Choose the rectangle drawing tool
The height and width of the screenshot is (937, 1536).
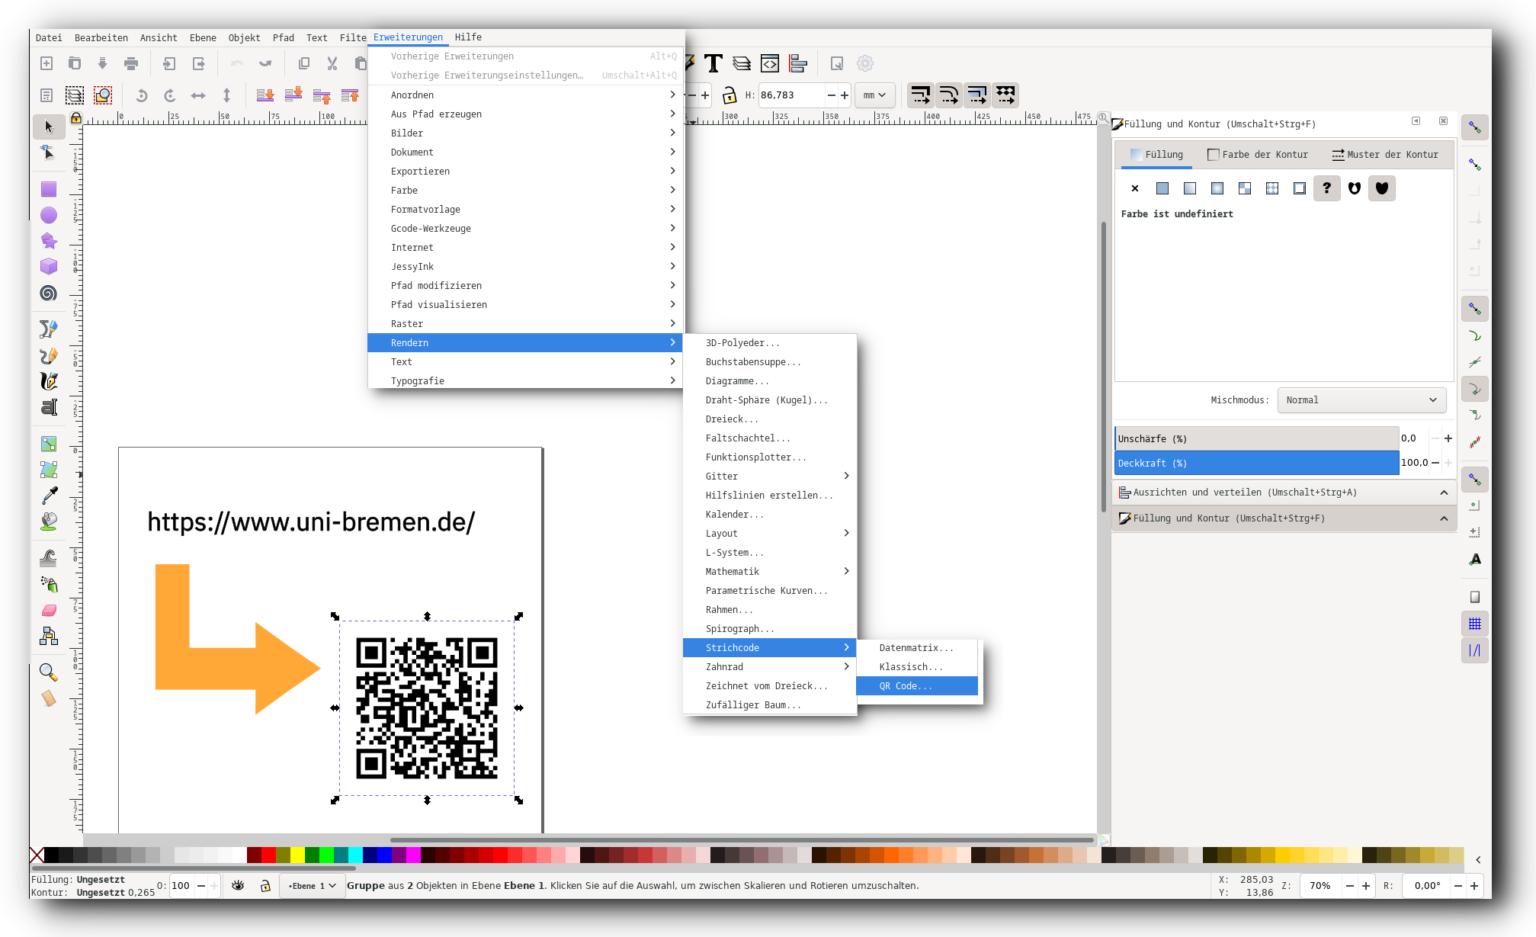coord(48,189)
